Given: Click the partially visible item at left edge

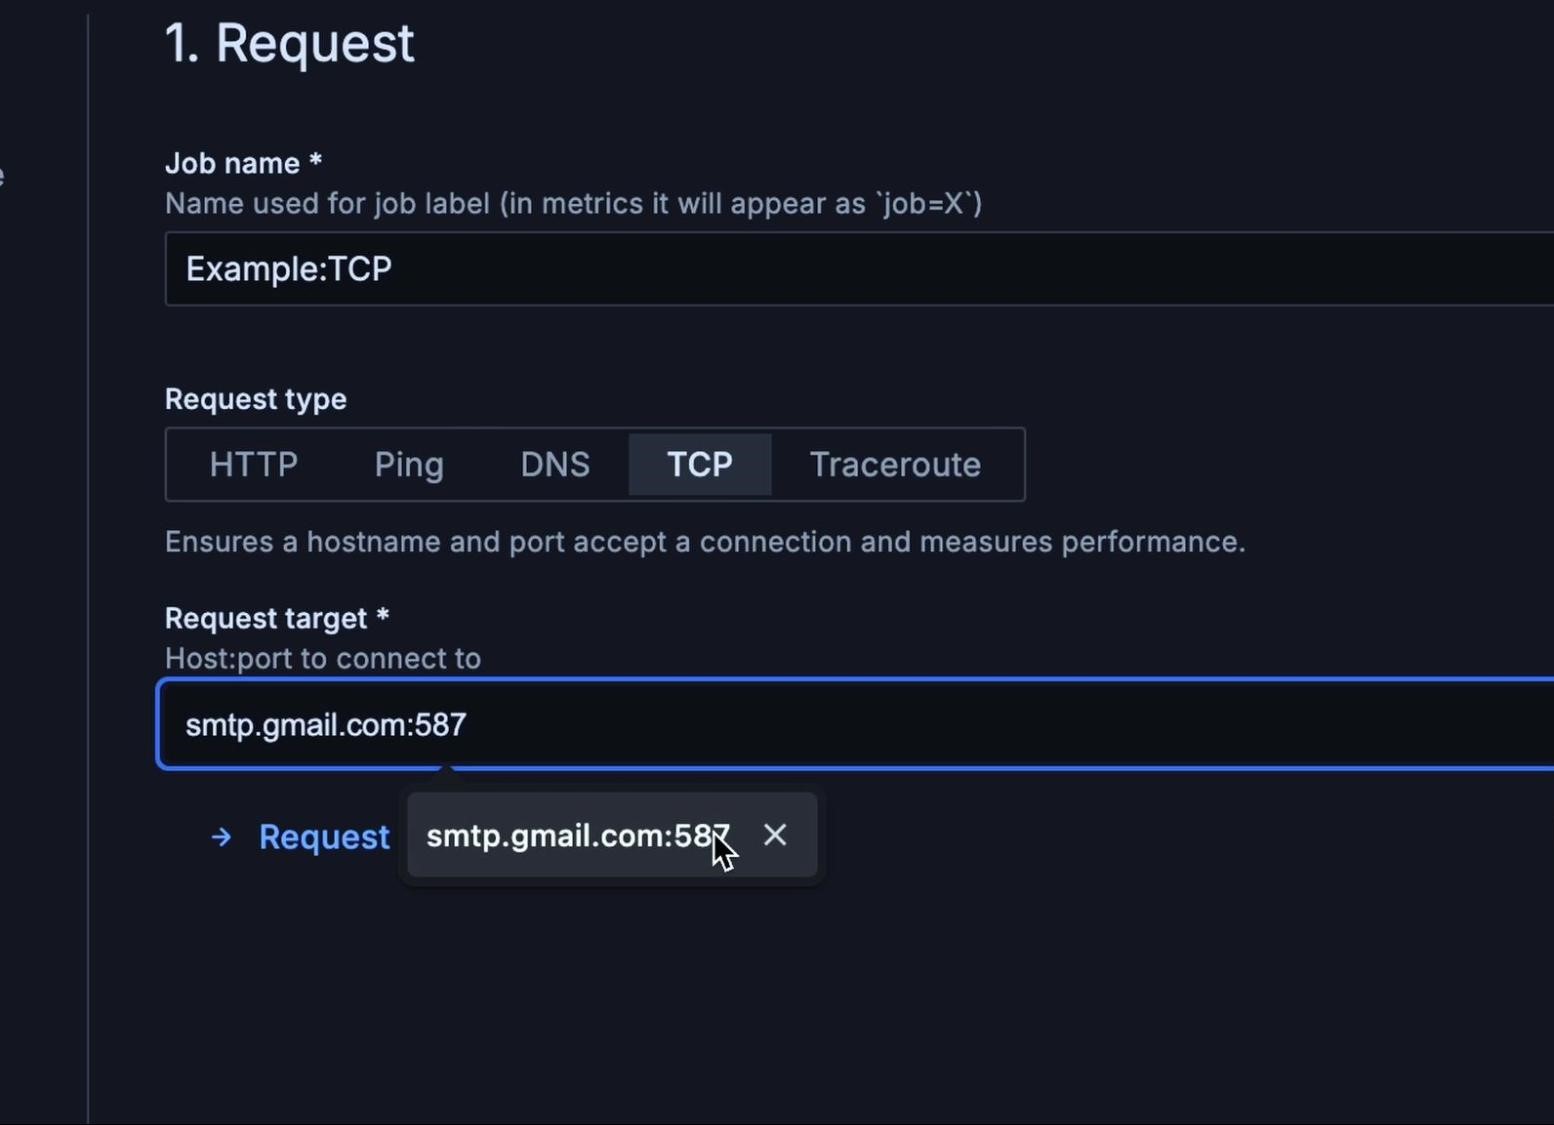Looking at the screenshot, I should [x=2, y=177].
